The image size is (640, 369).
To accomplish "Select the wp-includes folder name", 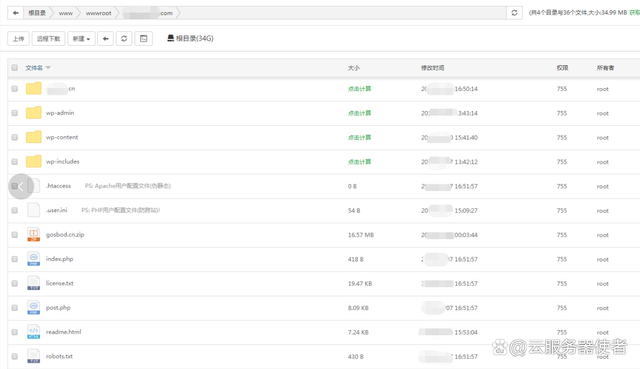I will click(62, 161).
